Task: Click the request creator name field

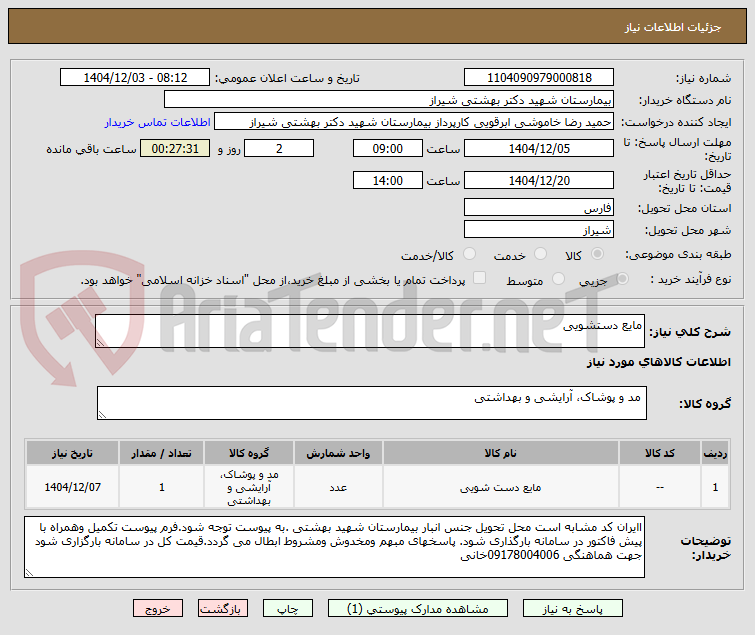Action: click(x=414, y=121)
